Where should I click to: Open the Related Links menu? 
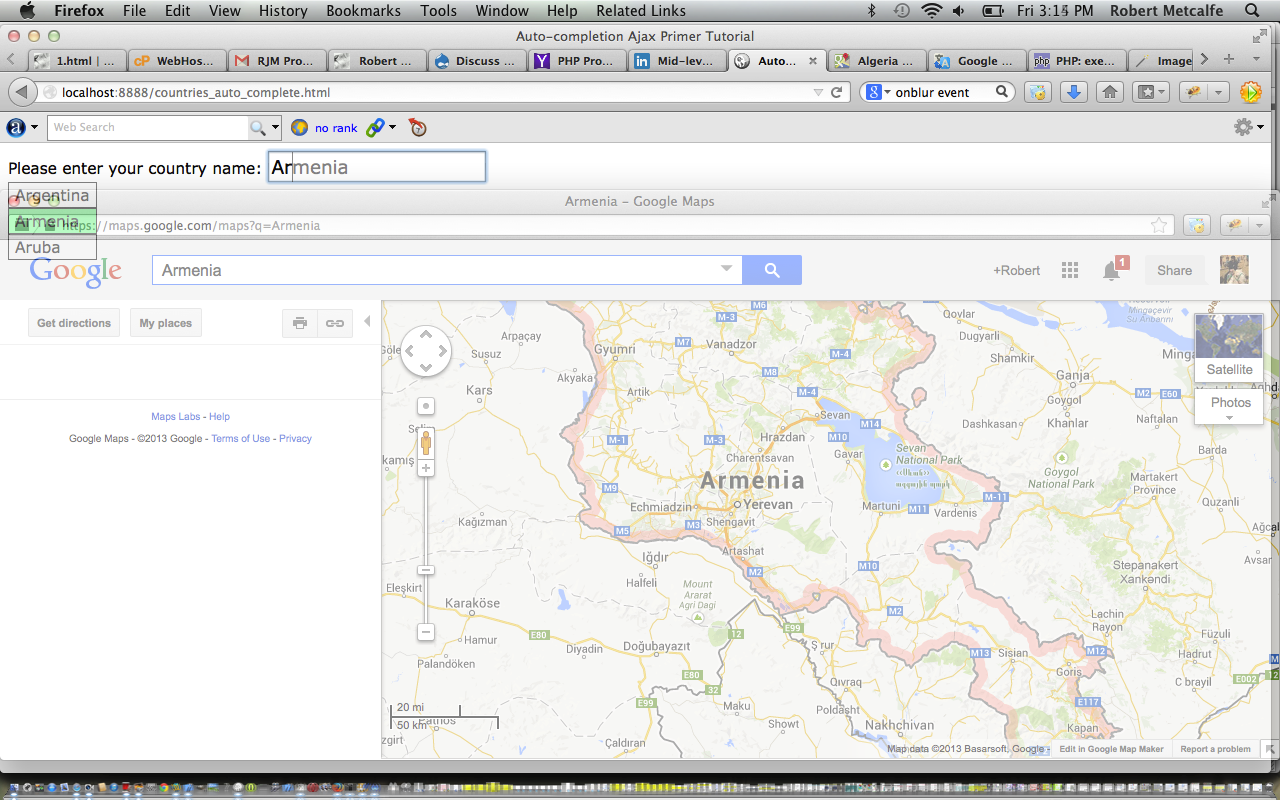coord(641,11)
